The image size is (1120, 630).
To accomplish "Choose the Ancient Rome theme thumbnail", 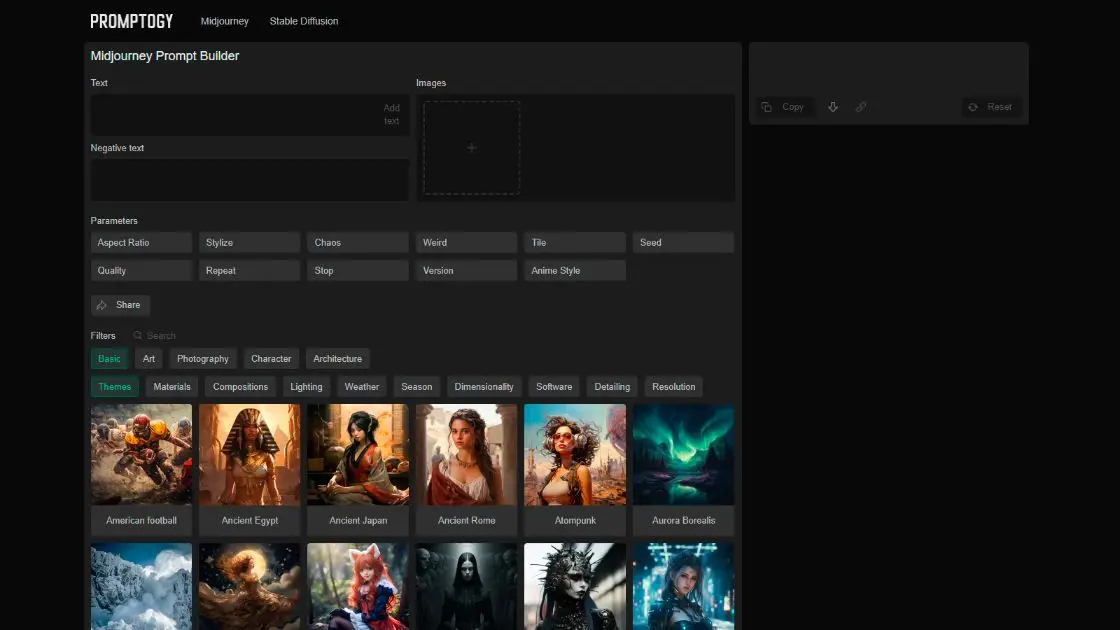I will click(x=466, y=469).
